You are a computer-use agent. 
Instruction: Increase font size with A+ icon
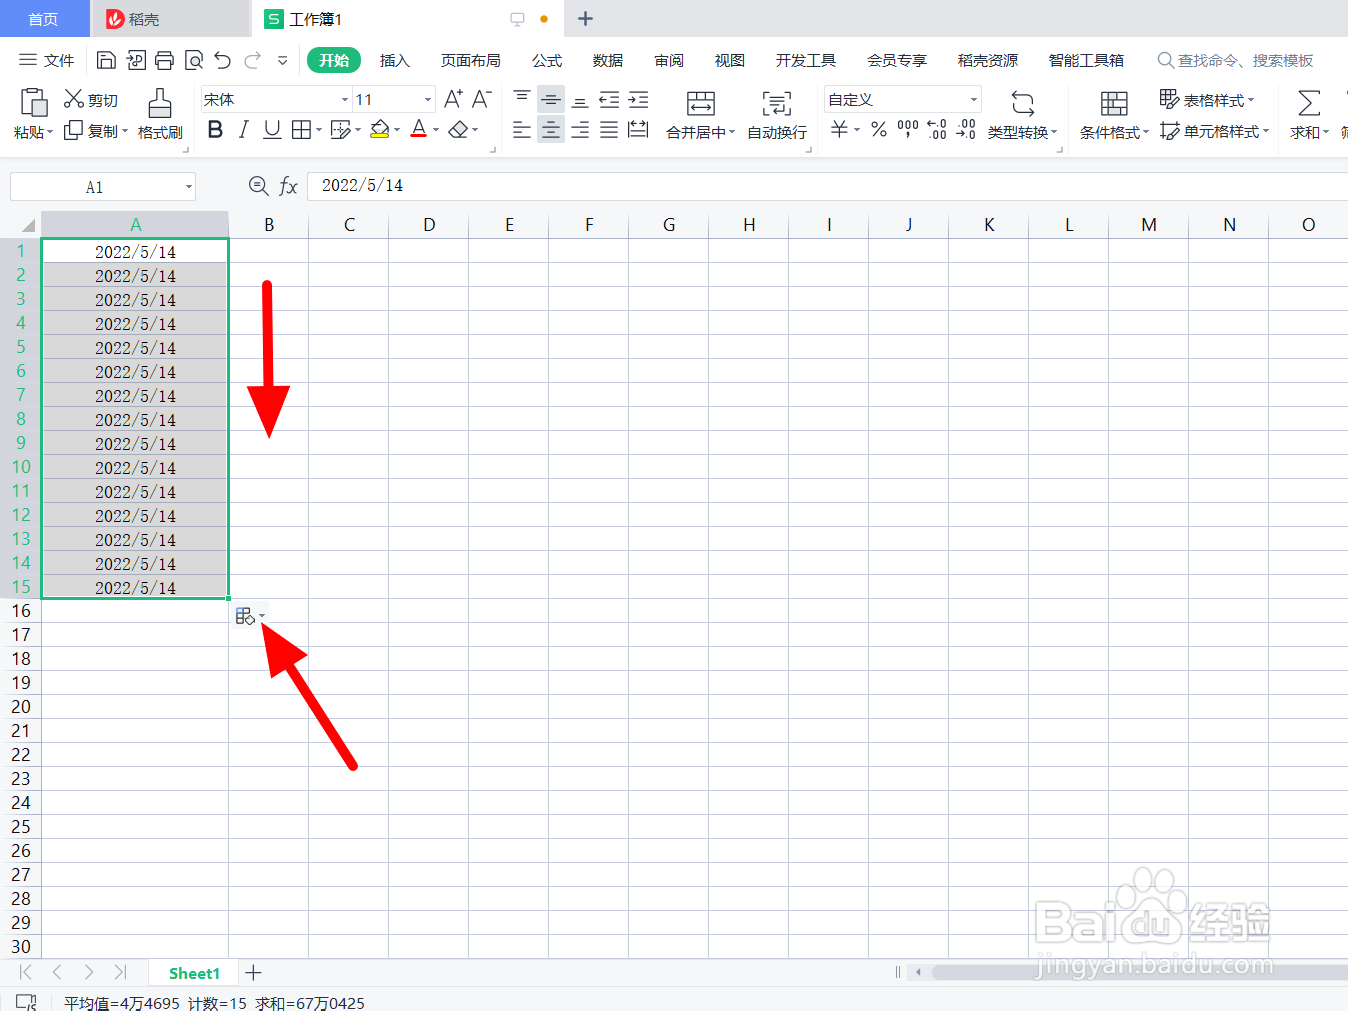pyautogui.click(x=453, y=99)
